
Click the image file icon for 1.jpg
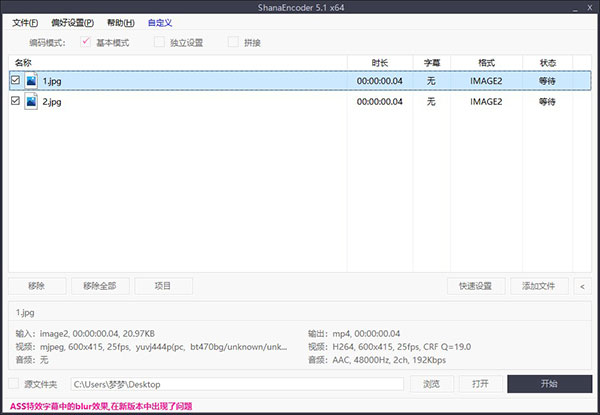pyautogui.click(x=31, y=81)
